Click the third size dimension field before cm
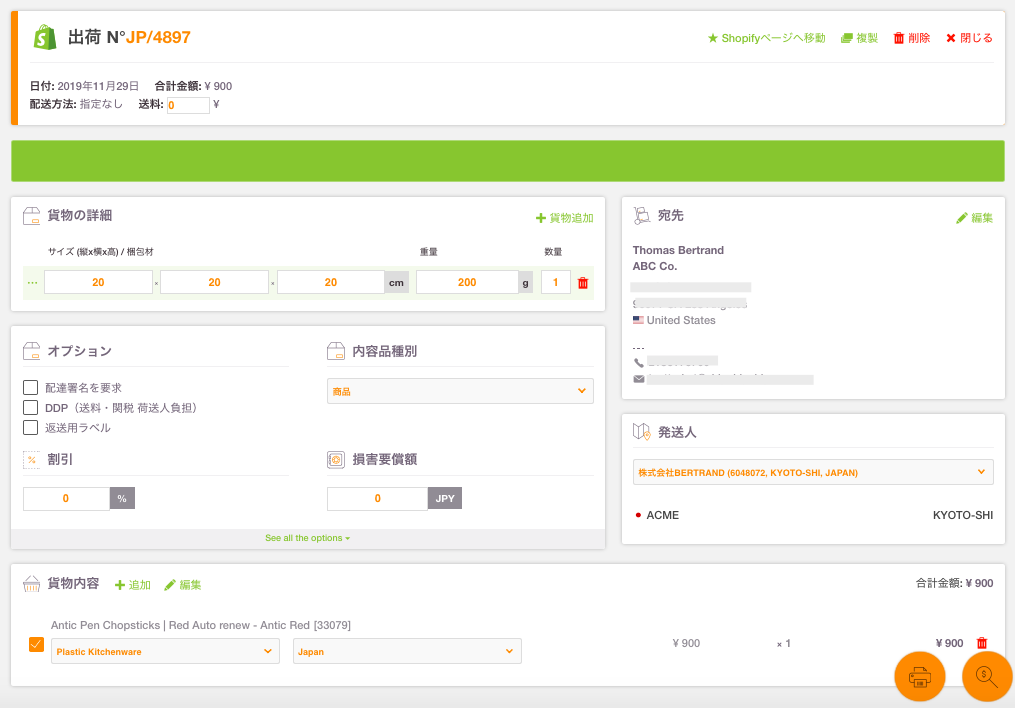This screenshot has height=708, width=1015. [x=331, y=282]
